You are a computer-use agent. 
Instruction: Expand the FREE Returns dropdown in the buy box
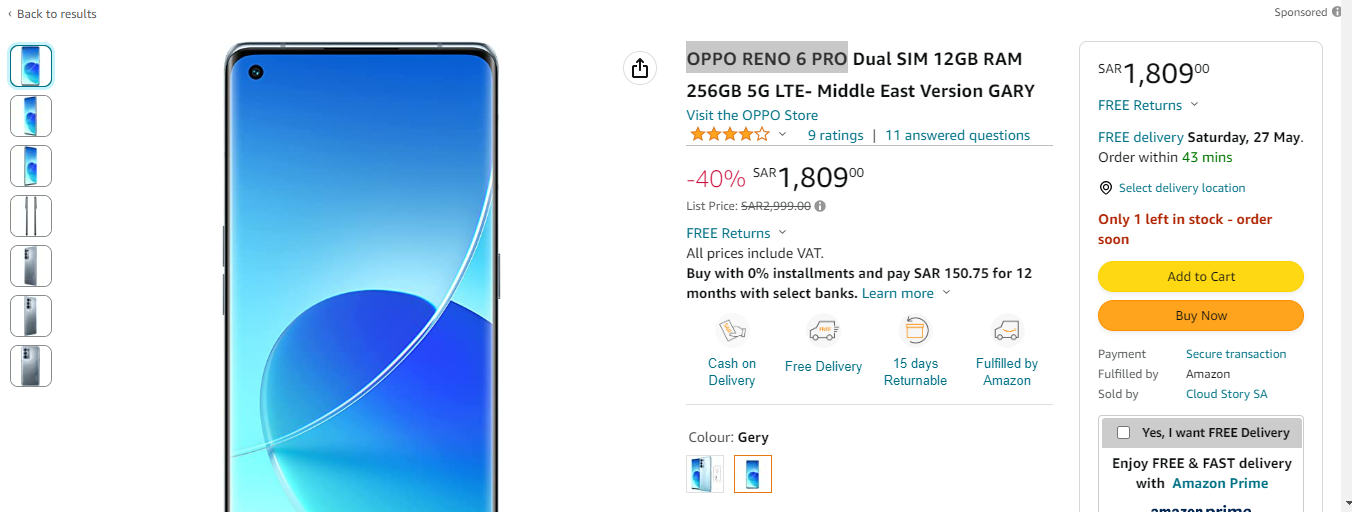1194,105
